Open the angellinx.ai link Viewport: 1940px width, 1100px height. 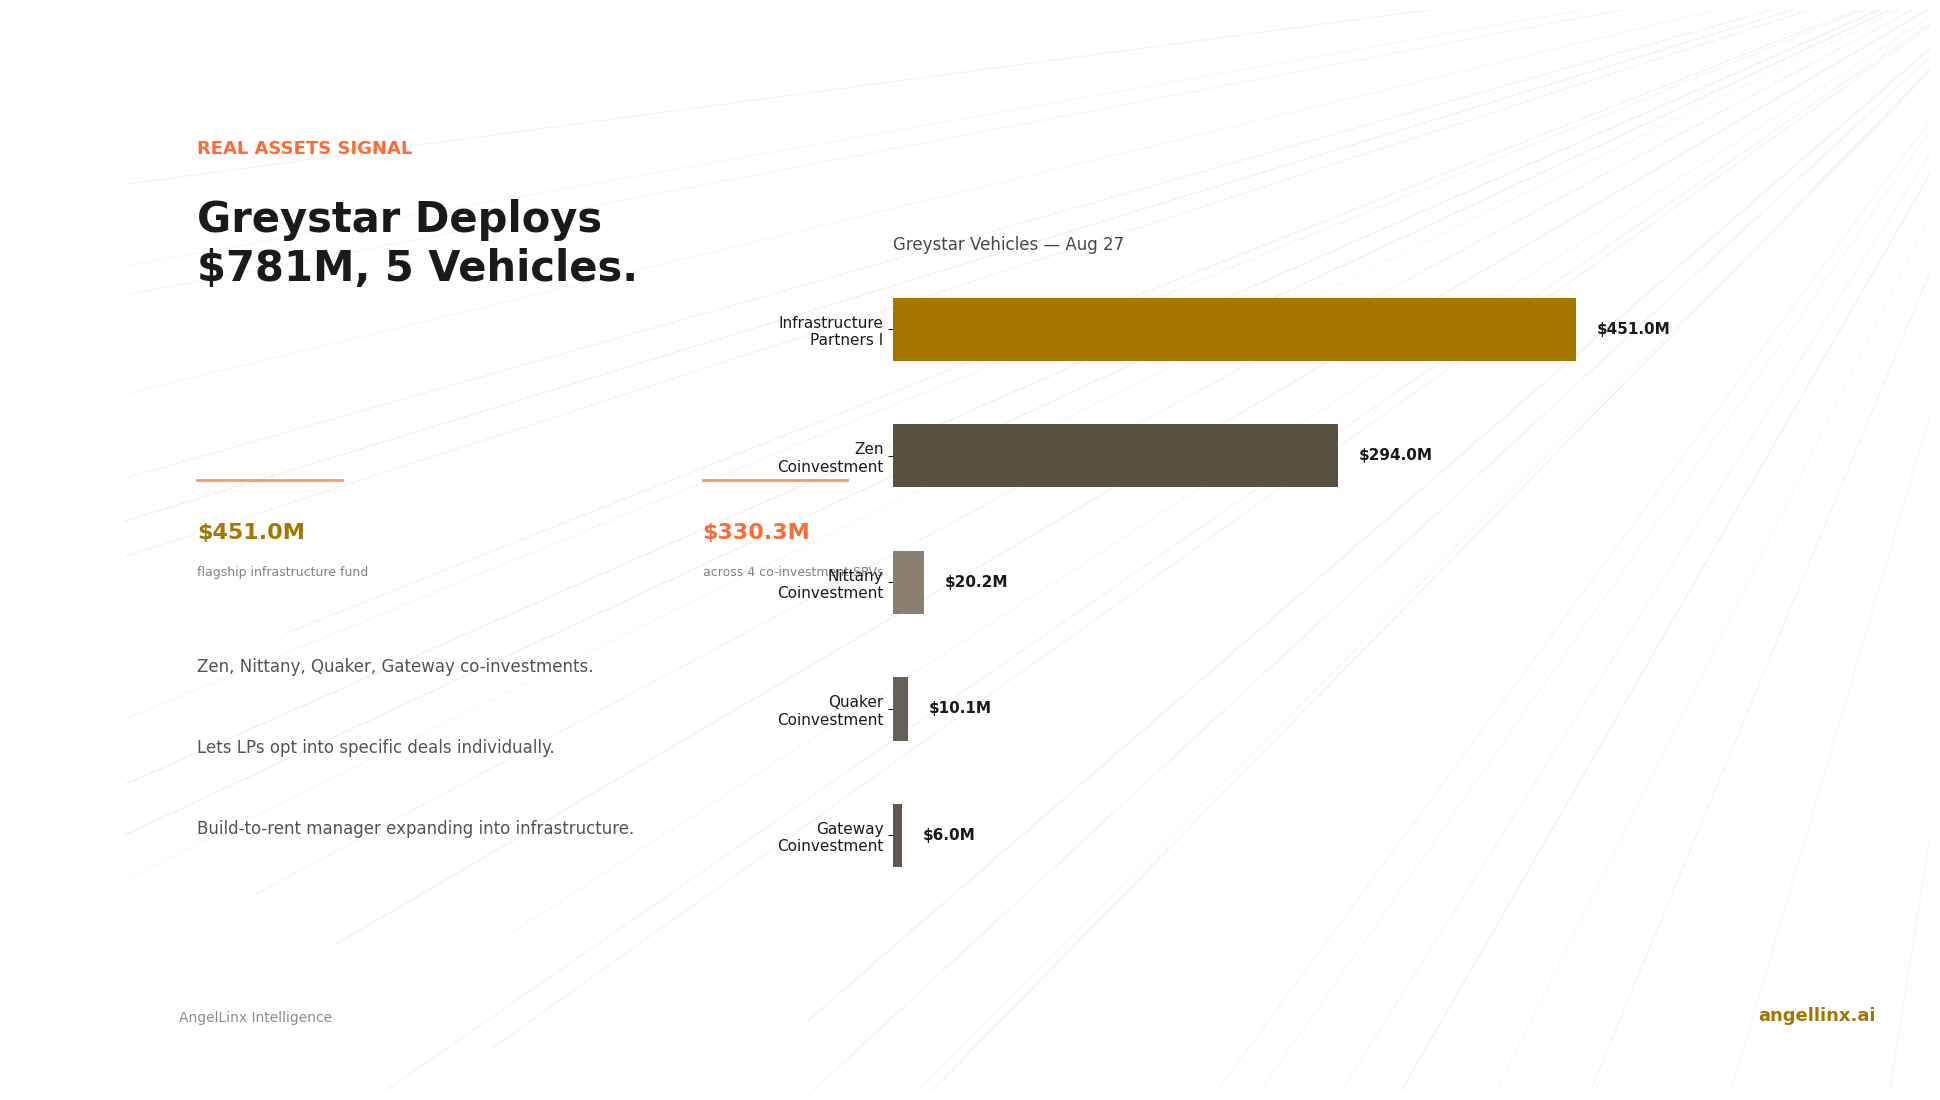coord(1816,1016)
